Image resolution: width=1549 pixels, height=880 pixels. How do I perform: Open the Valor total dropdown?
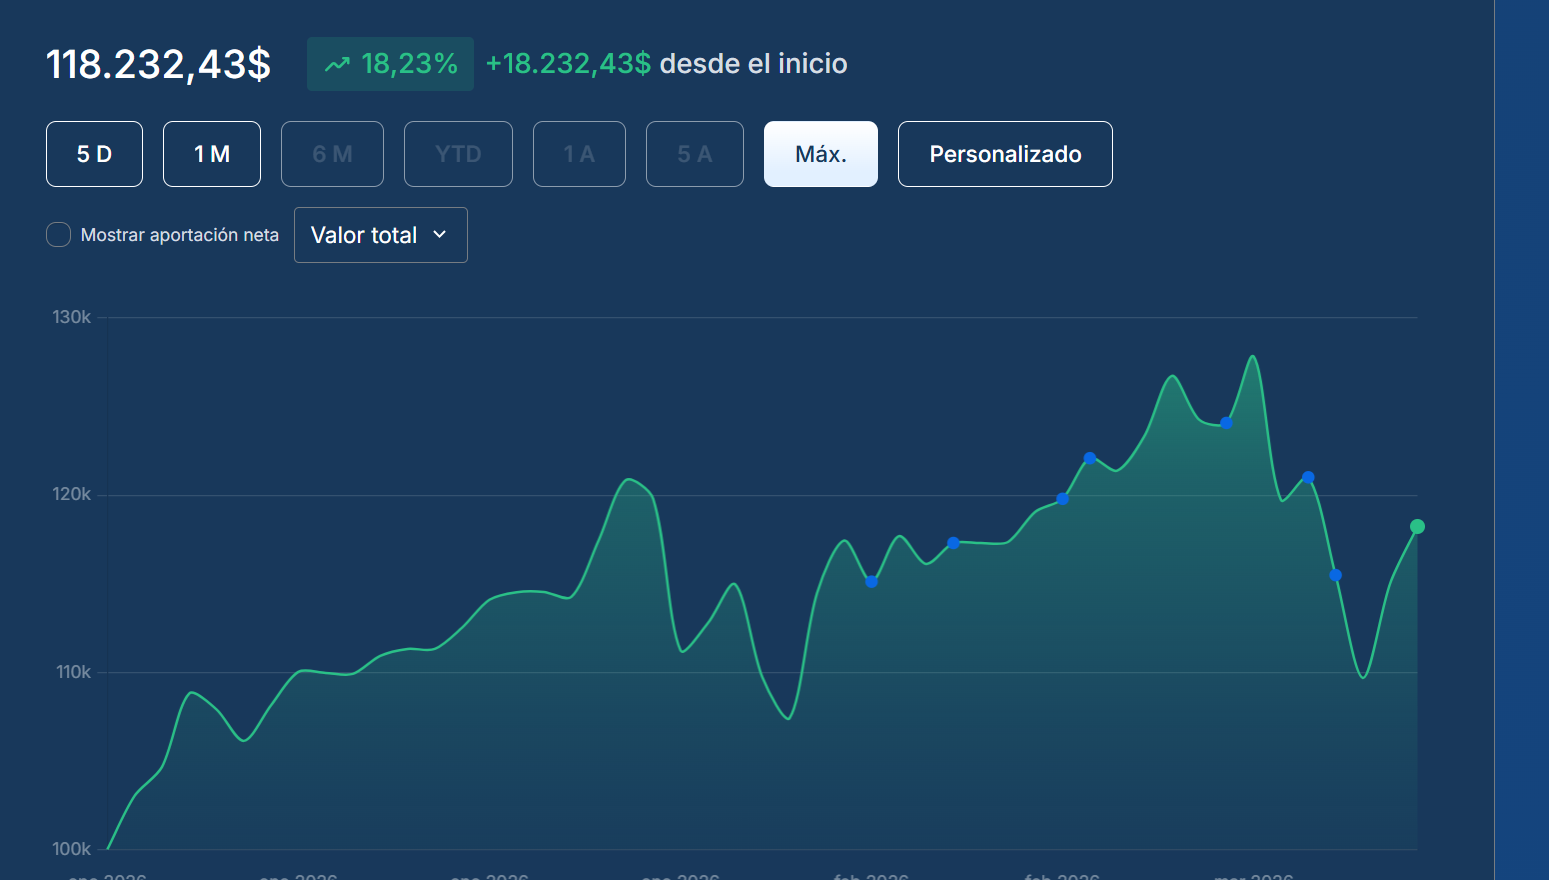[380, 235]
